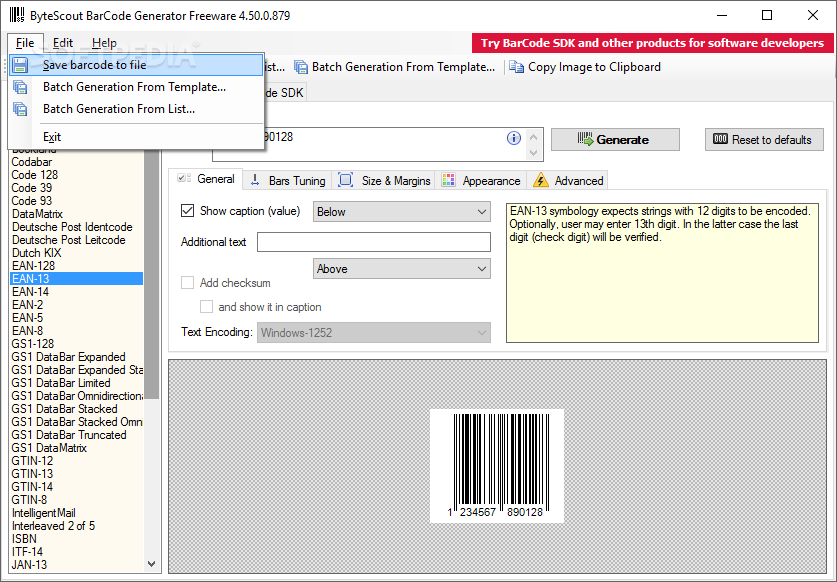
Task: Click Batch Generation From Template toolbar button
Action: [x=395, y=67]
